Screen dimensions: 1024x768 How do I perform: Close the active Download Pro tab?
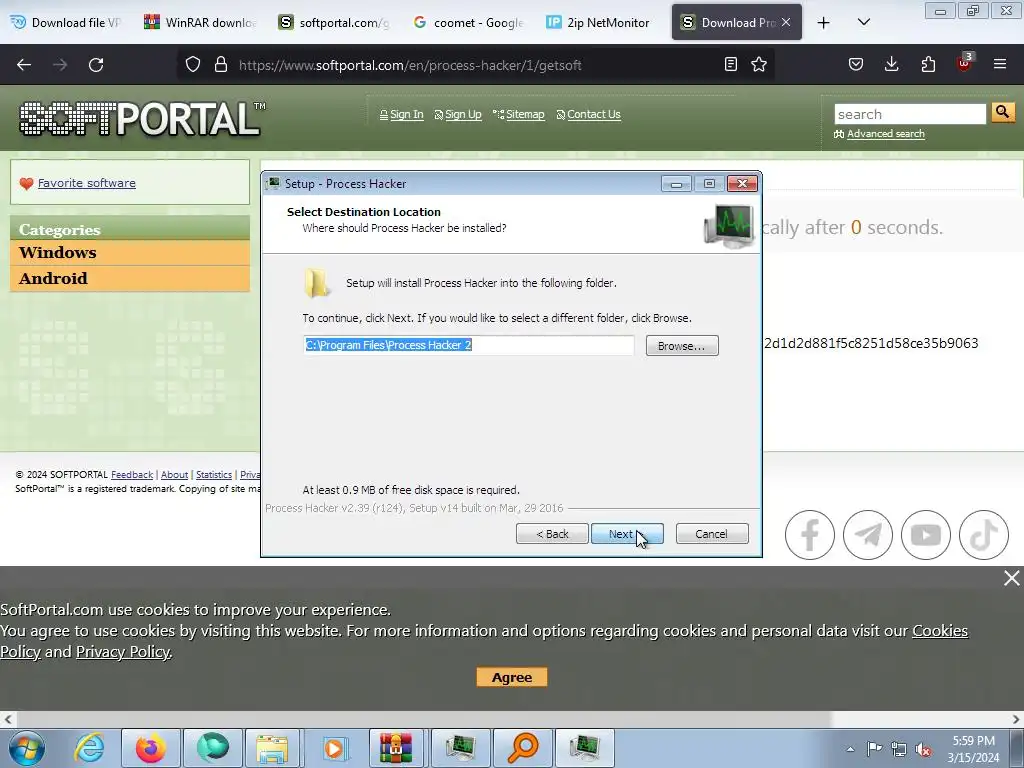pyautogui.click(x=786, y=22)
